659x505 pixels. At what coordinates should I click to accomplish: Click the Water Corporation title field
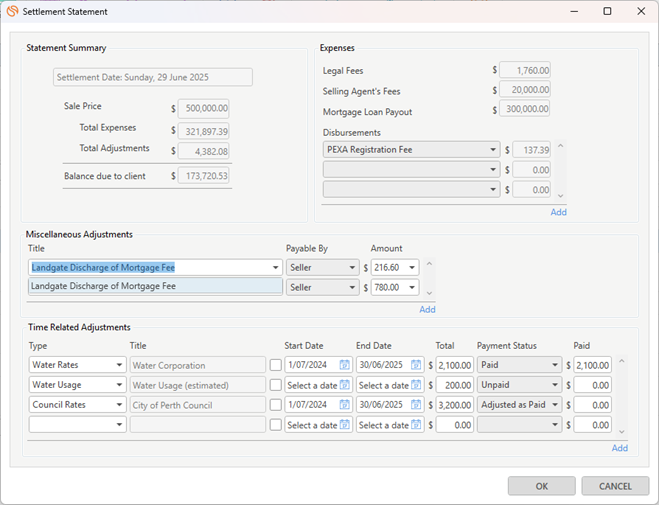coord(198,365)
